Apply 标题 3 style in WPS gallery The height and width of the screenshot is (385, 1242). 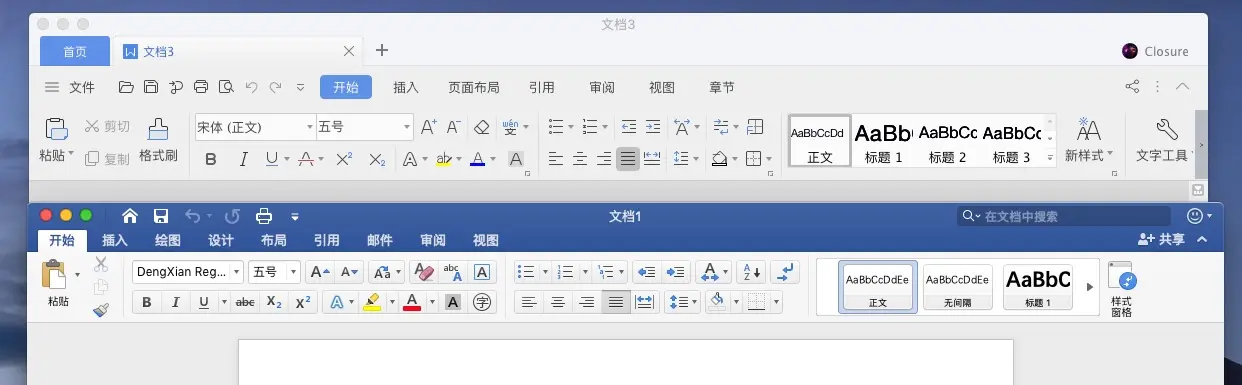tap(1012, 141)
